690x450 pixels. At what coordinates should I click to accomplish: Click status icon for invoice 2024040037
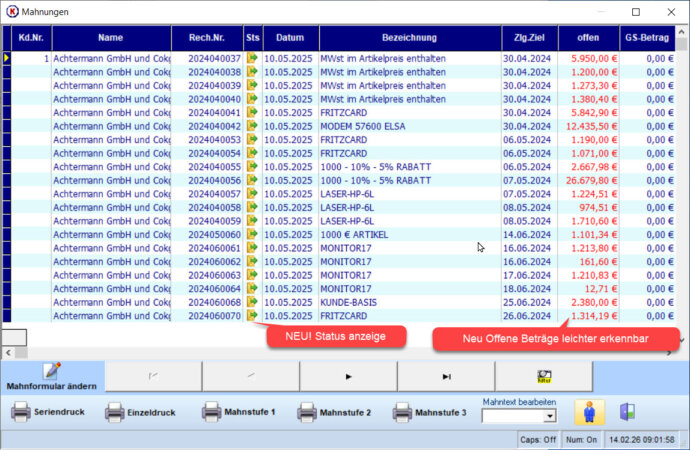(x=253, y=59)
